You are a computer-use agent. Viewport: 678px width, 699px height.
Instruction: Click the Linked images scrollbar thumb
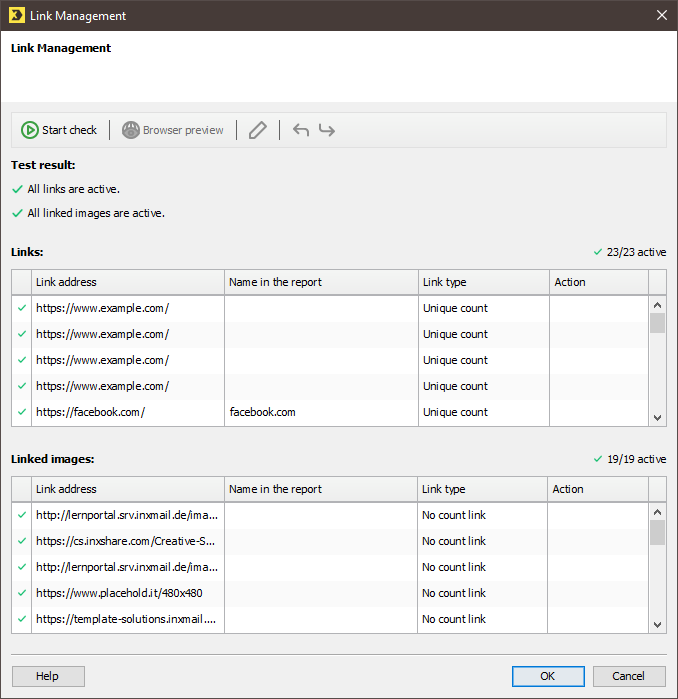coord(657,533)
